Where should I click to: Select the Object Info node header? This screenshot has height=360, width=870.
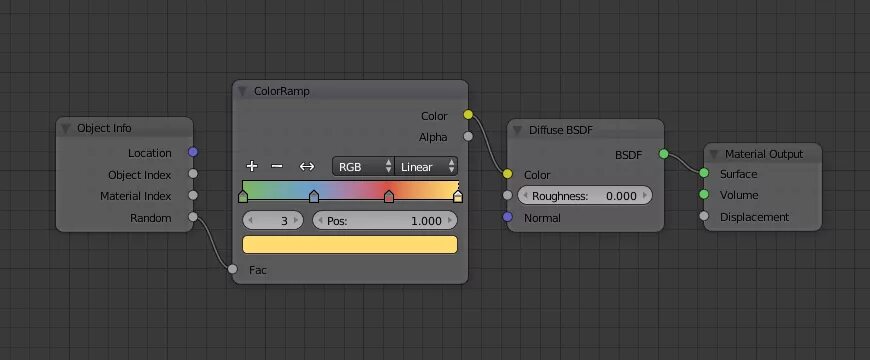click(124, 128)
